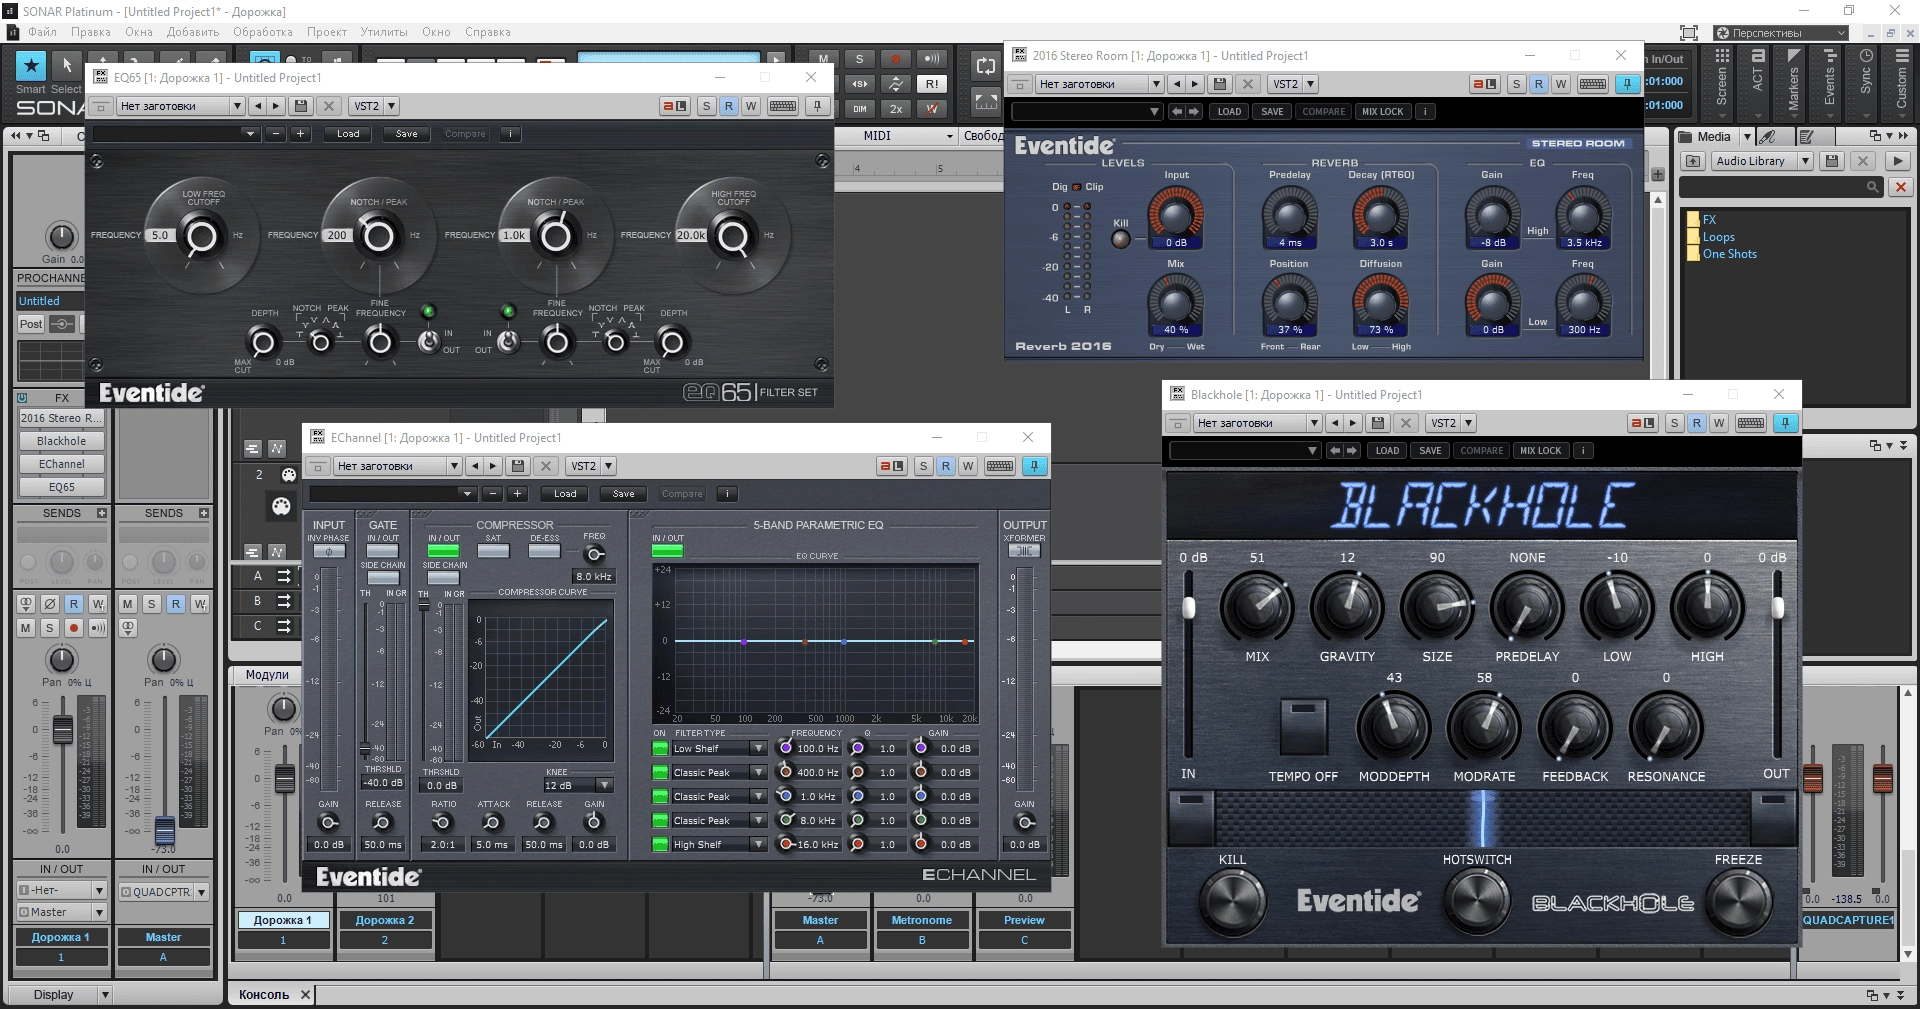
Task: Click the R! reset button in transport
Action: 931,84
